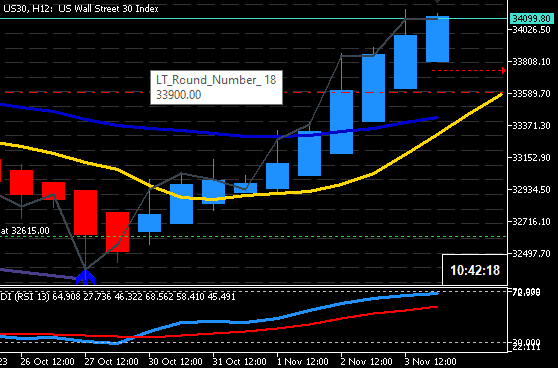
Task: Select the LT_Round_Number_18 tooltip box
Action: click(x=216, y=88)
